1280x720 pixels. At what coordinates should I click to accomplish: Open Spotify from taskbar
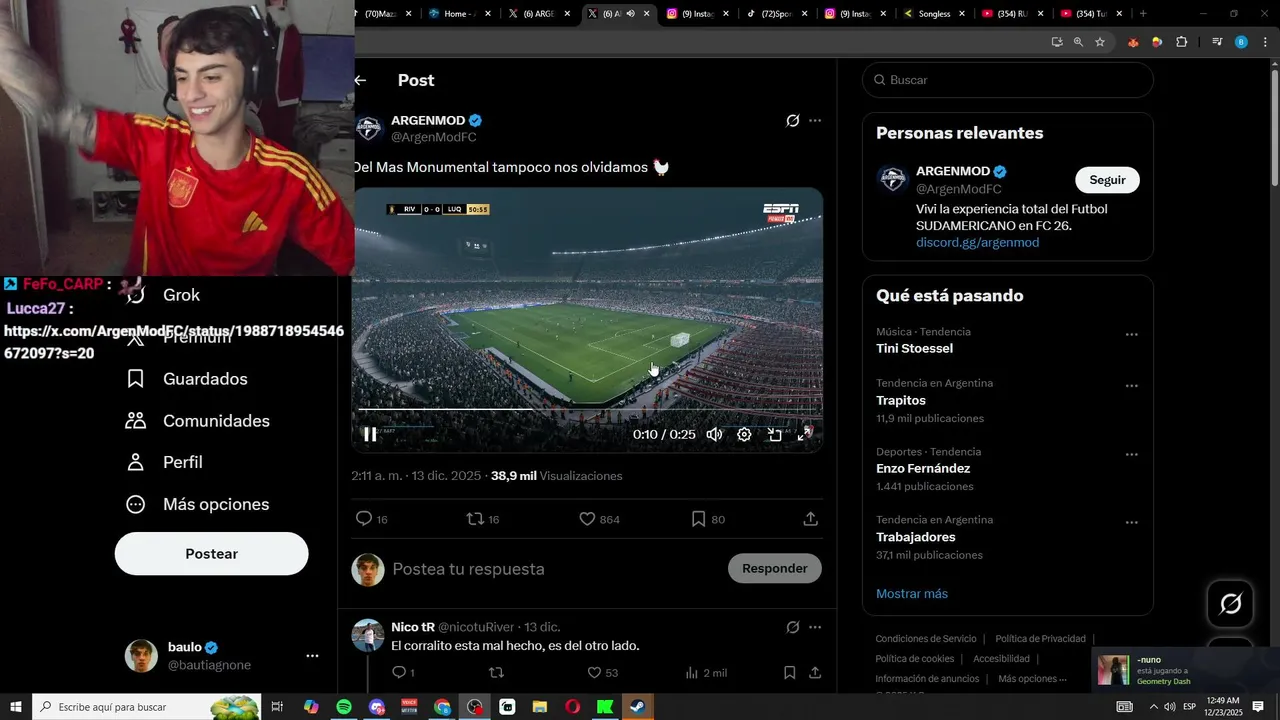pos(344,707)
